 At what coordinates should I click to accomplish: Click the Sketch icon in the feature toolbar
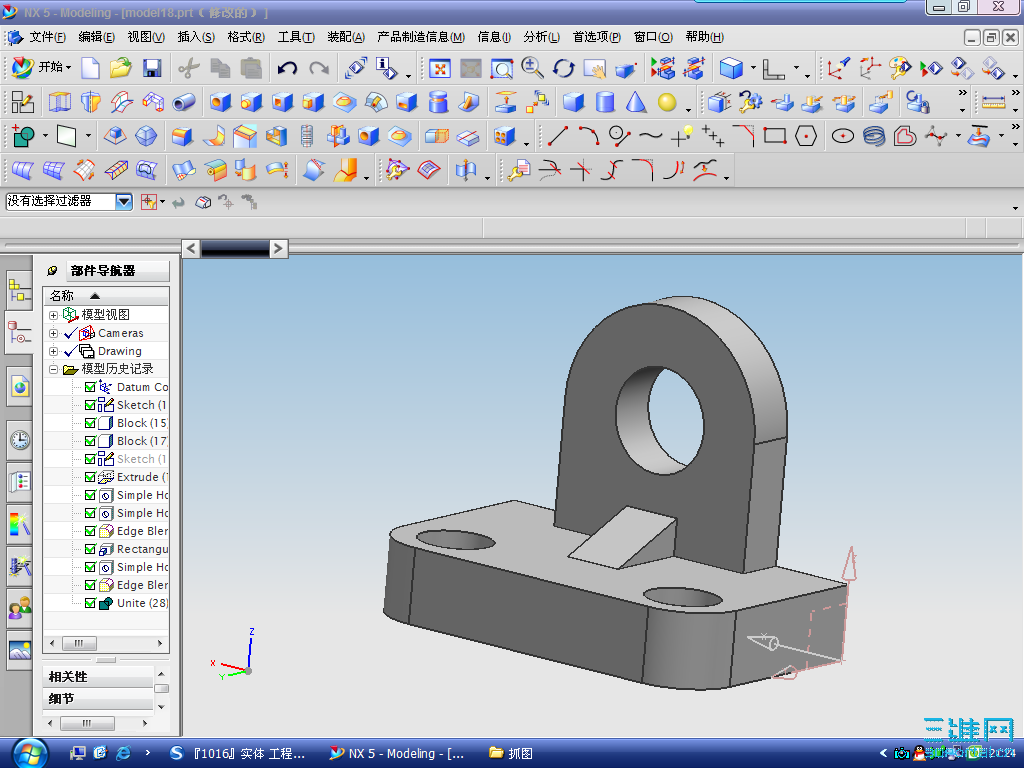click(23, 103)
